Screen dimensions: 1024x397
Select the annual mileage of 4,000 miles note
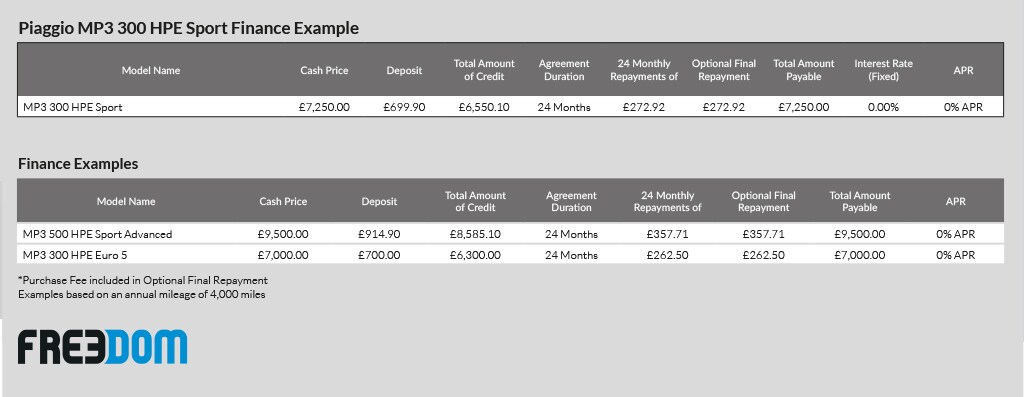coord(142,294)
